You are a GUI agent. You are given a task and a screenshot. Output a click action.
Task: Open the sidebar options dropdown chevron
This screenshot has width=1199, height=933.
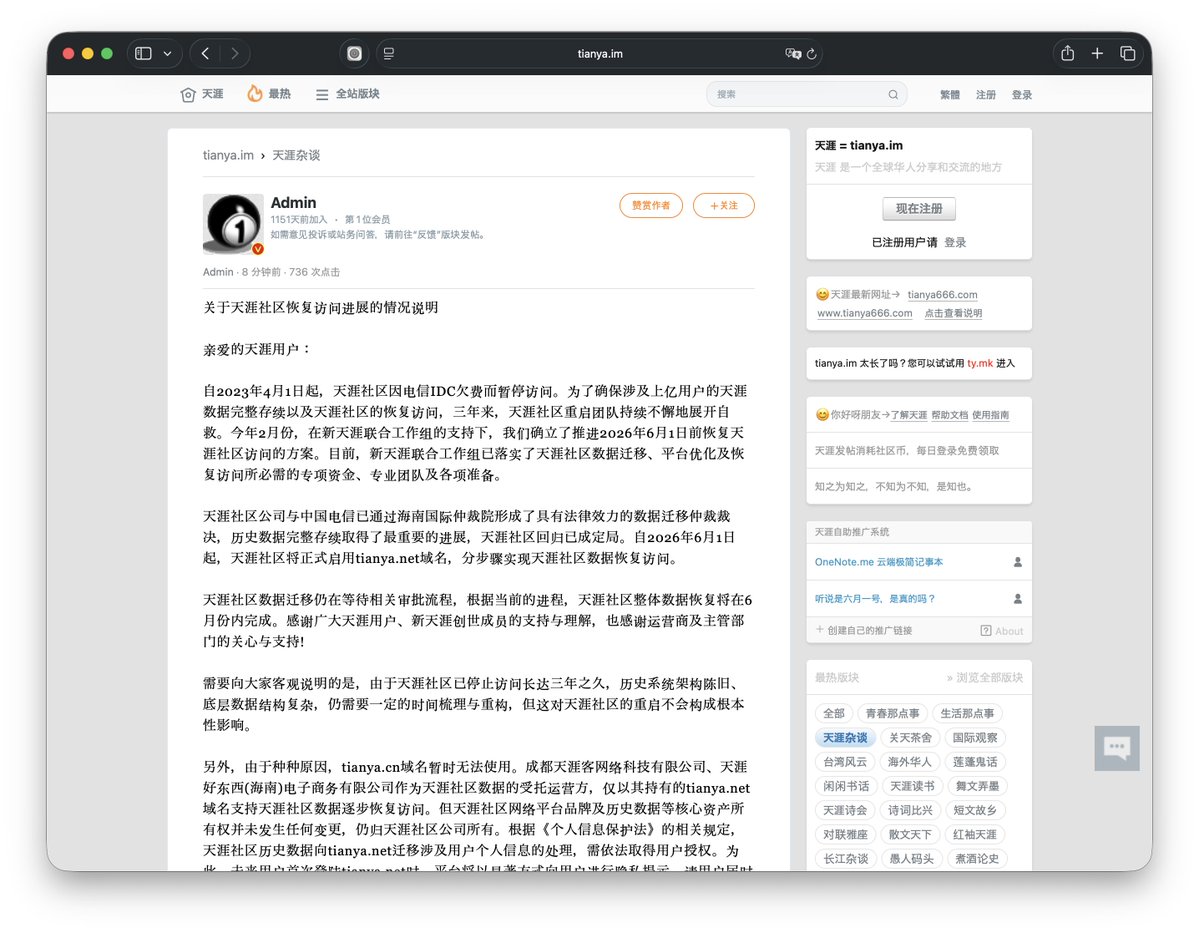tap(167, 54)
